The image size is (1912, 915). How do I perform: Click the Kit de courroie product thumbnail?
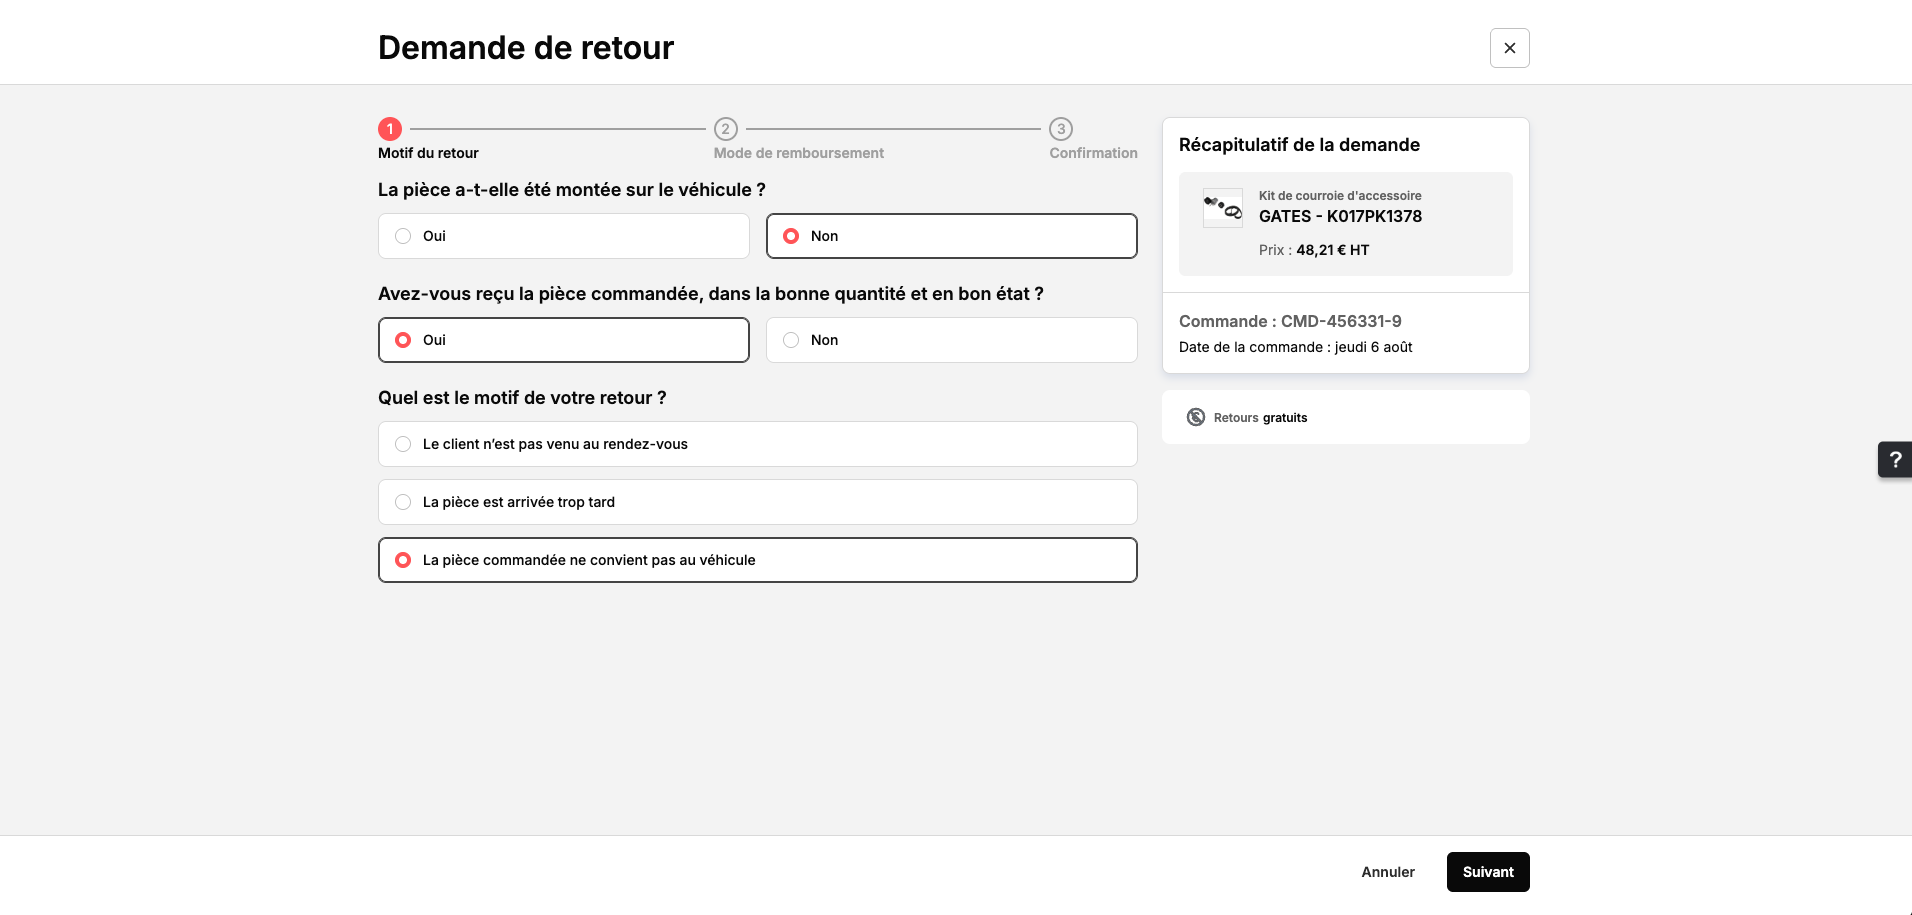pyautogui.click(x=1222, y=208)
